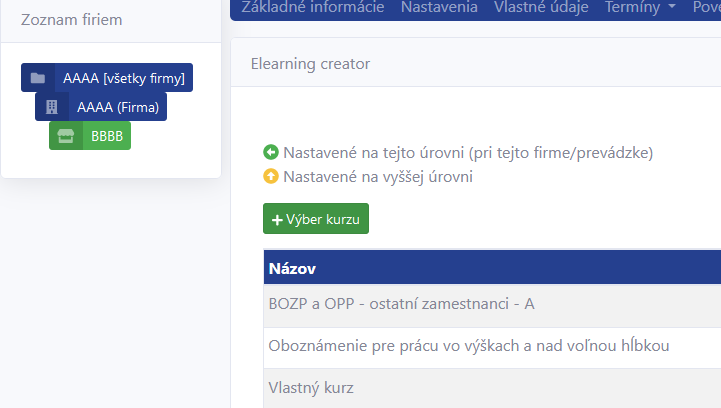Screen dimensions: 721x408
Task: Click the folder icon beside AAAA [všetky firmy]
Action: [38, 78]
